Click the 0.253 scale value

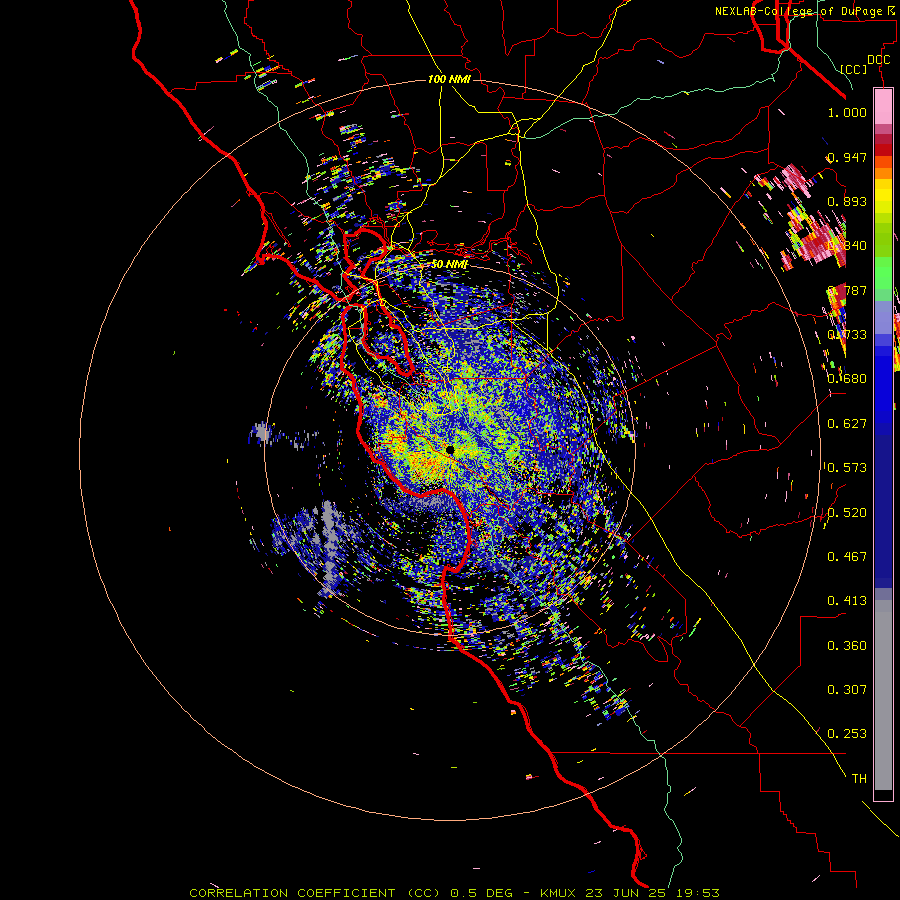pyautogui.click(x=847, y=734)
